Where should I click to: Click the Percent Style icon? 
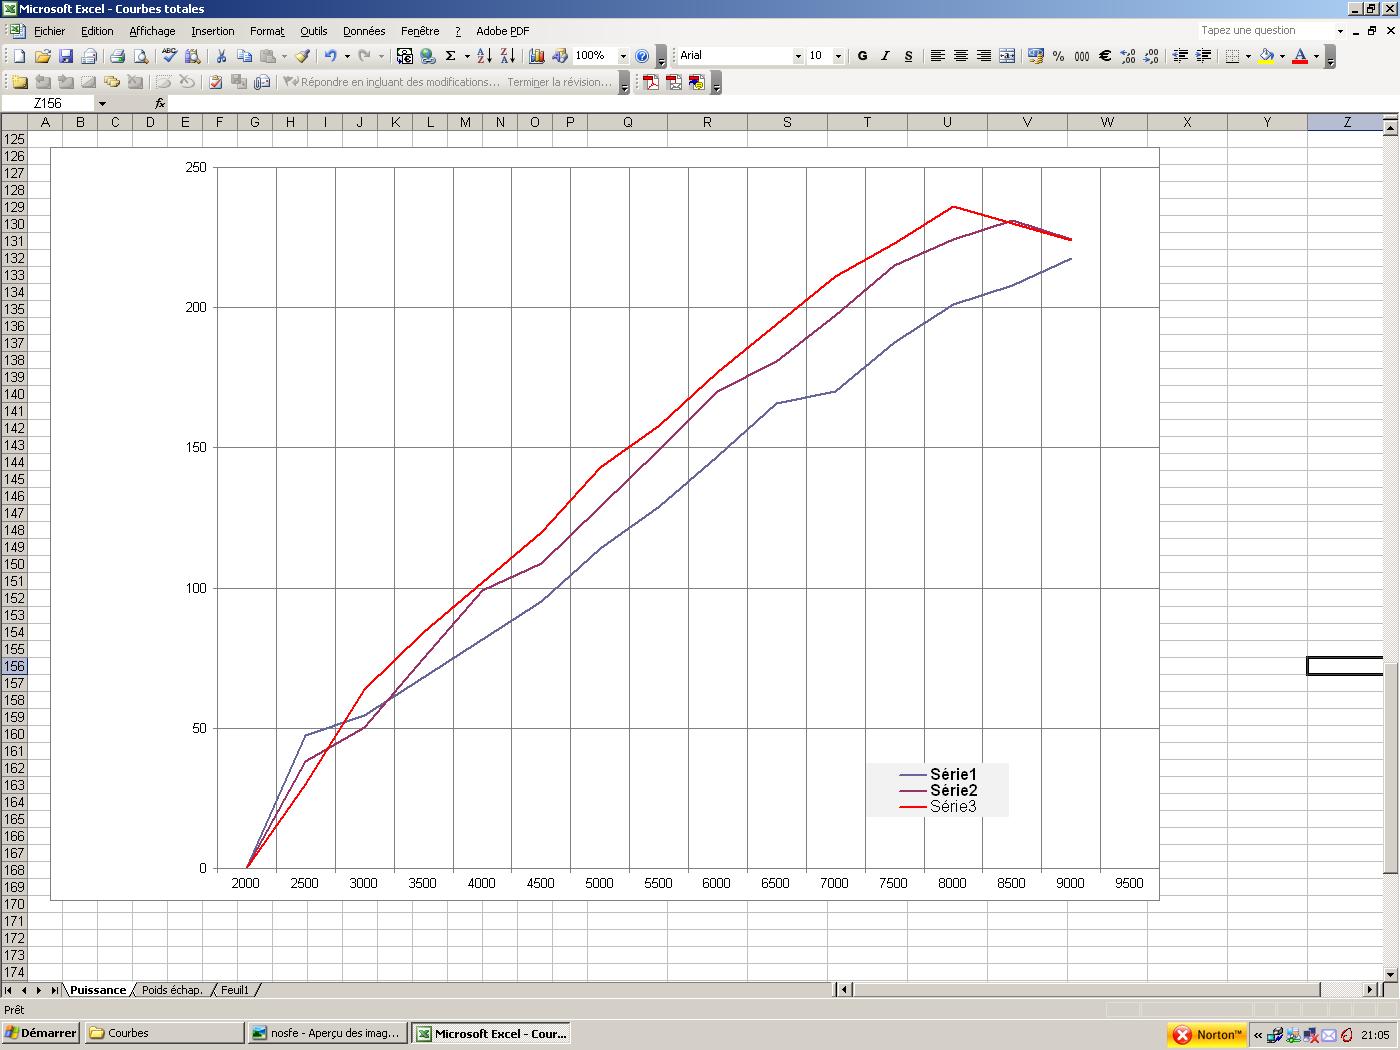click(1058, 56)
